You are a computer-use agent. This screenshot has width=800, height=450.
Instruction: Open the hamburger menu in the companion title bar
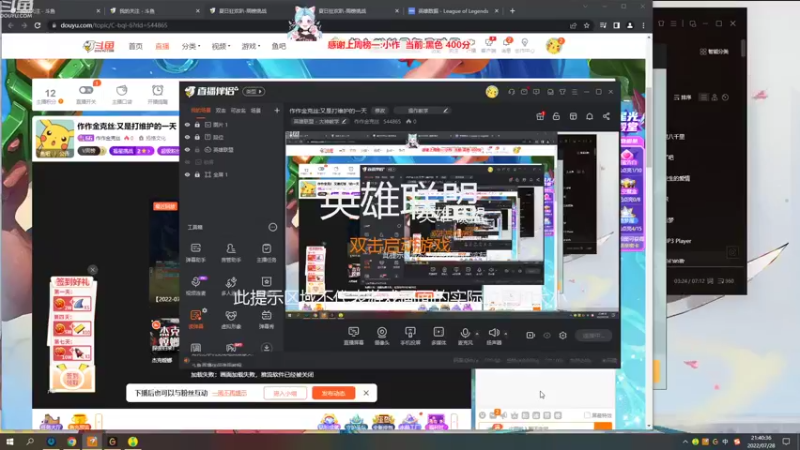[574, 92]
